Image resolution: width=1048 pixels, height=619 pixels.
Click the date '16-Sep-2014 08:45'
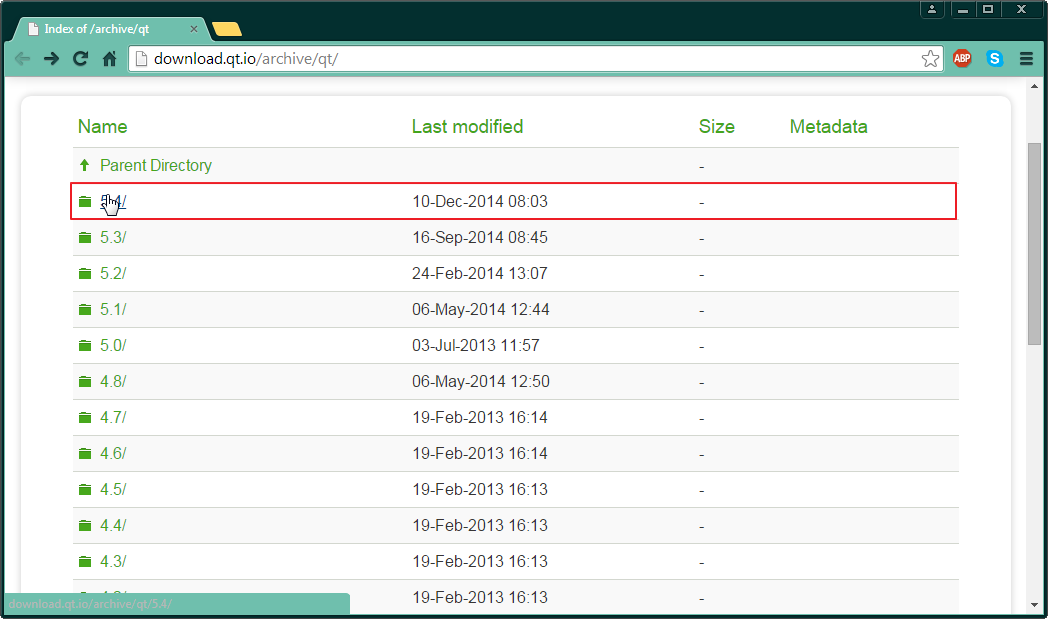pos(480,237)
